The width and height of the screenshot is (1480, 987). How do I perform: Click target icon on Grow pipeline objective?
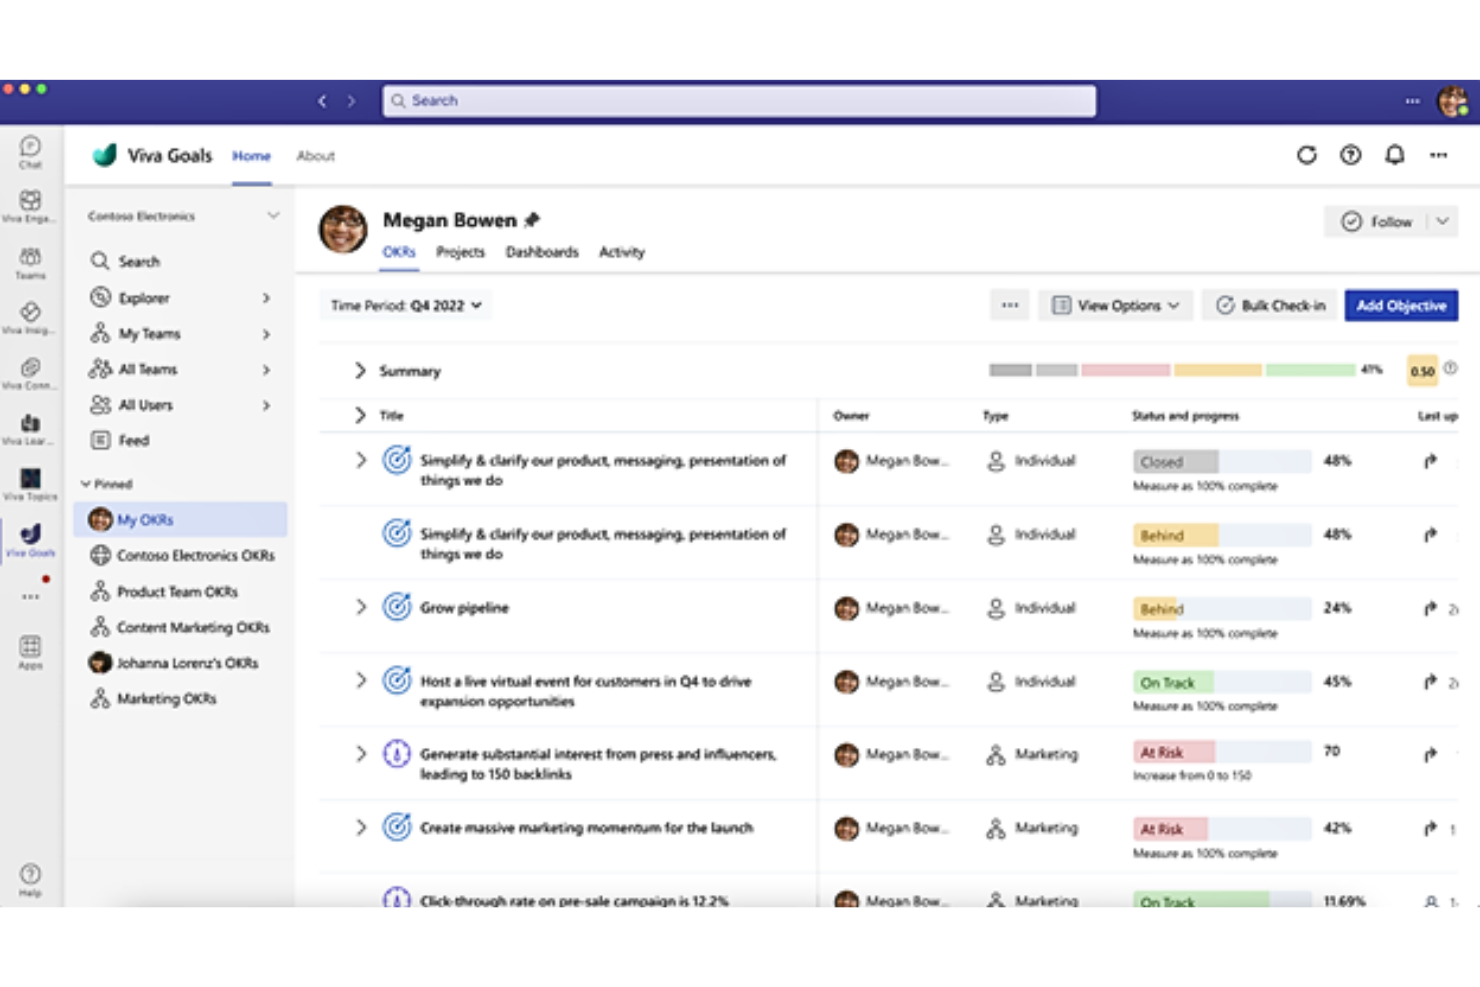coord(397,607)
